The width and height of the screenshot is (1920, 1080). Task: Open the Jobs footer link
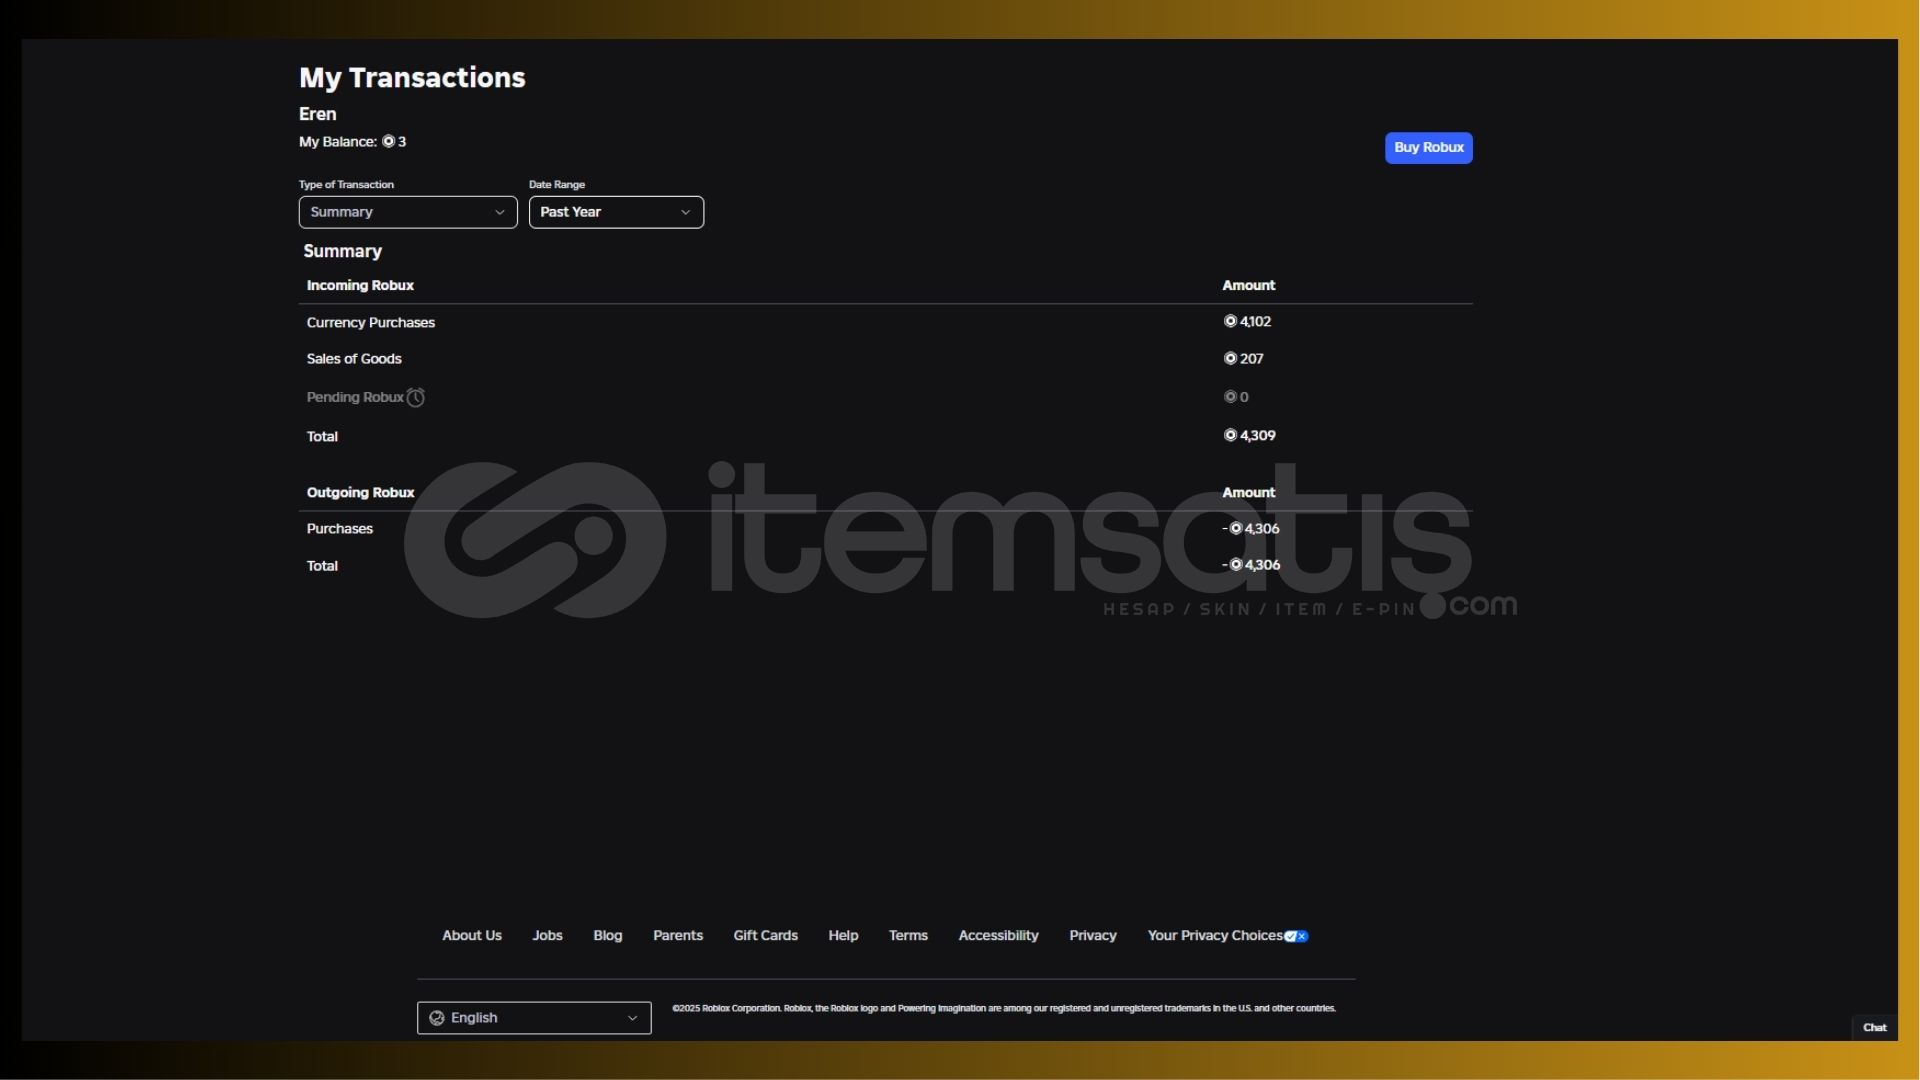547,935
